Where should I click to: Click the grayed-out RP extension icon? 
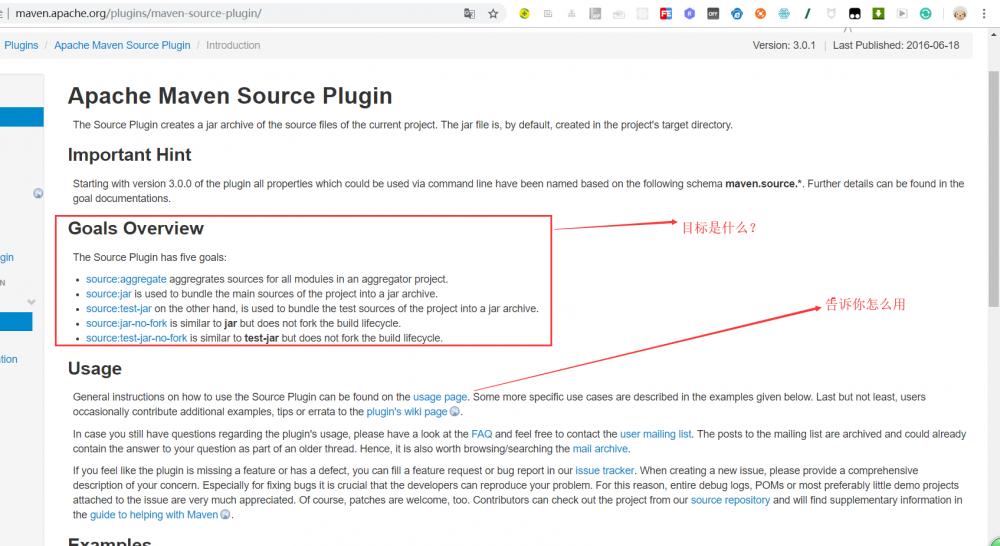tap(595, 13)
